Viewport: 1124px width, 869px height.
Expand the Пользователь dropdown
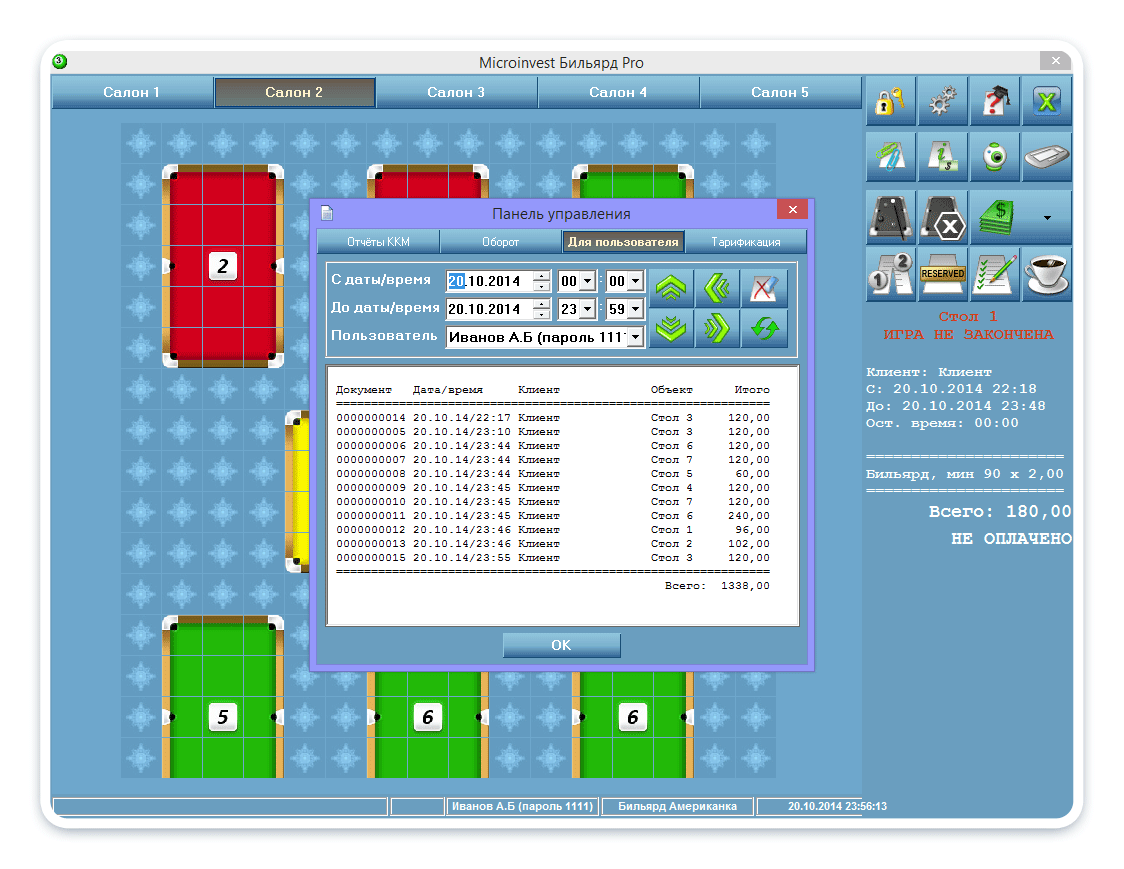635,338
